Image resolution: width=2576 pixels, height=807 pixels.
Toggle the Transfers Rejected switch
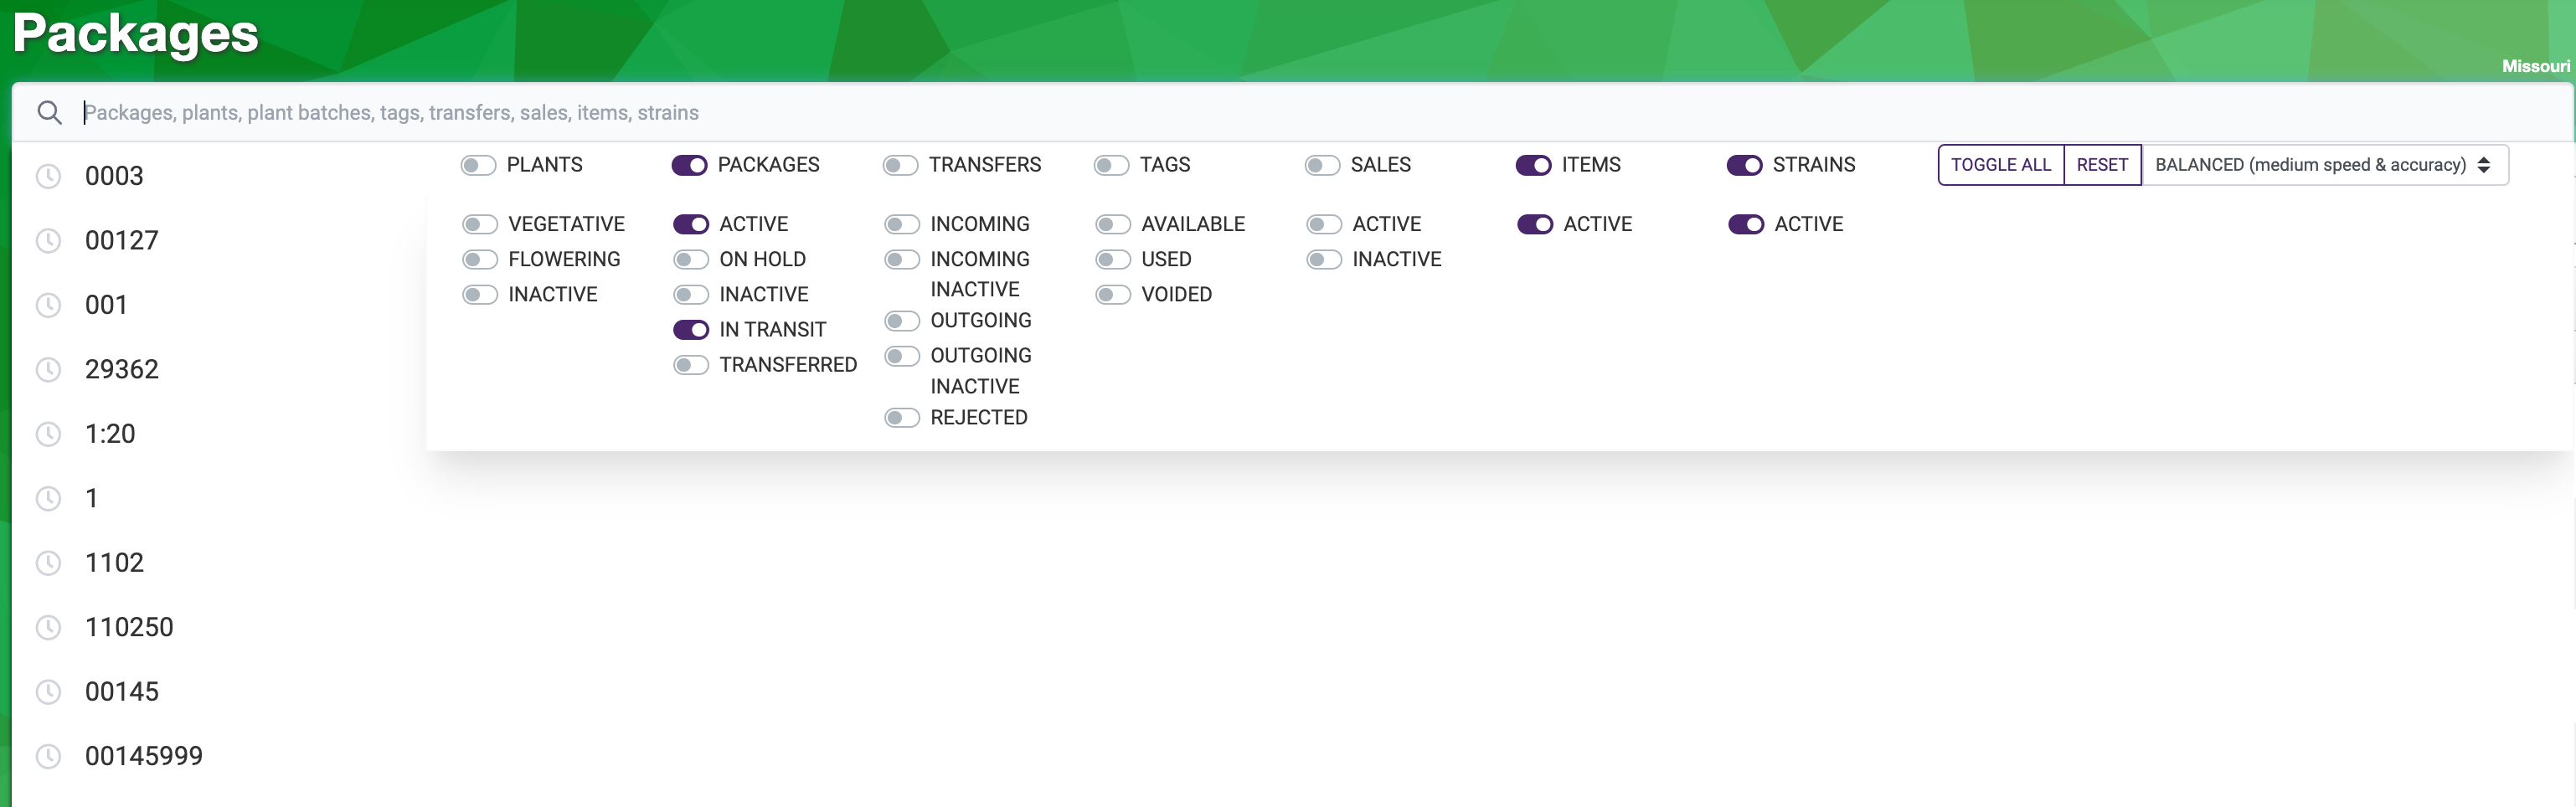[901, 418]
